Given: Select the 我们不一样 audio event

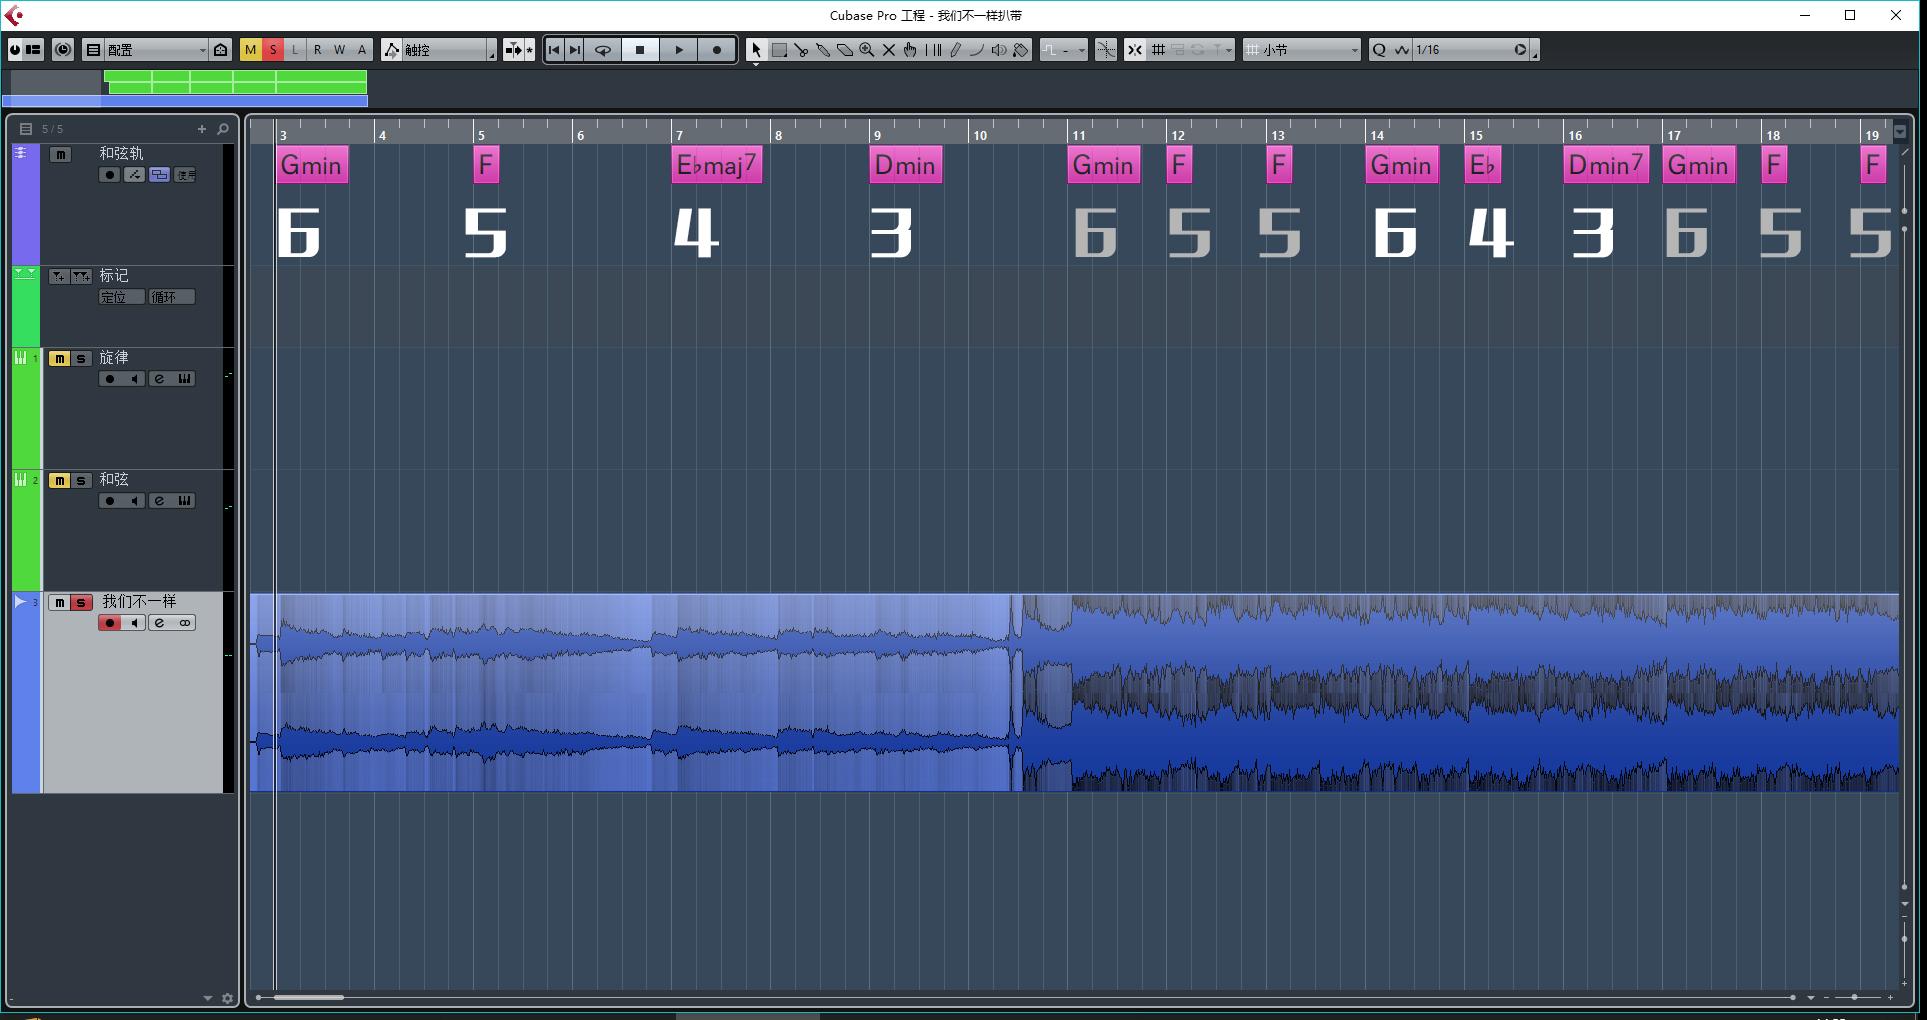Looking at the screenshot, I should coord(1074,693).
